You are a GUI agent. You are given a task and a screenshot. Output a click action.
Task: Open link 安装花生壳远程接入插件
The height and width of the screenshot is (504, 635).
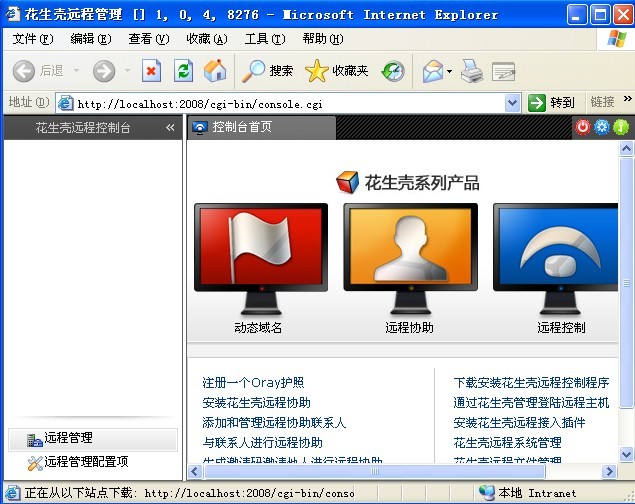pyautogui.click(x=519, y=423)
